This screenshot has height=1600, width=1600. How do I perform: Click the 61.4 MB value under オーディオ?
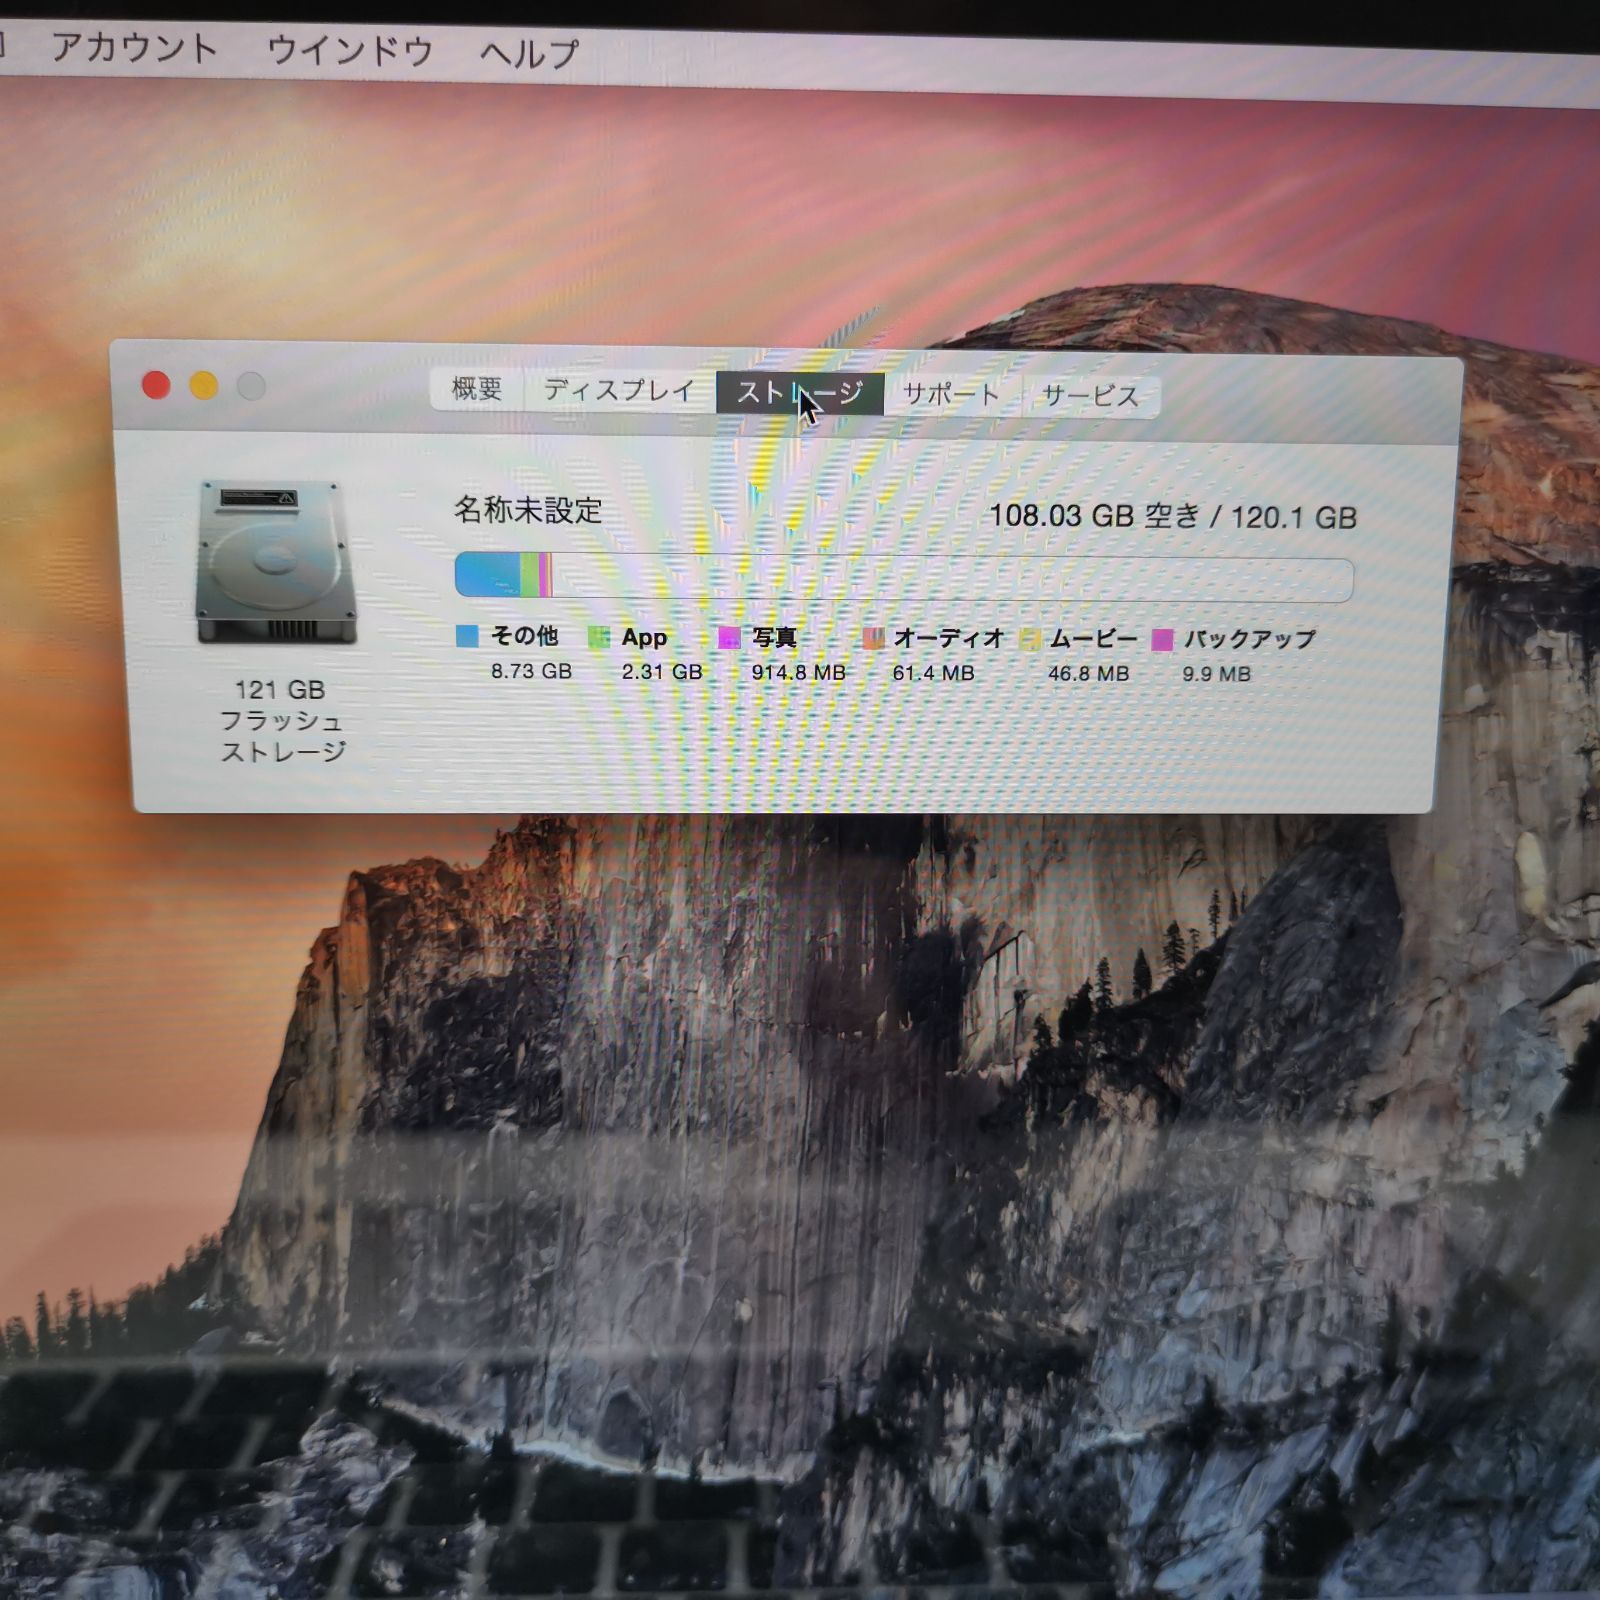(x=933, y=673)
